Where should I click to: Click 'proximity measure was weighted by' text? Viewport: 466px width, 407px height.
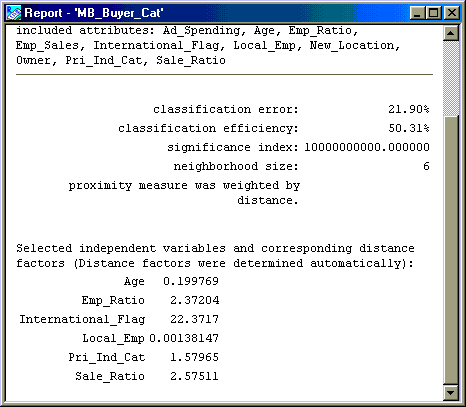point(184,186)
